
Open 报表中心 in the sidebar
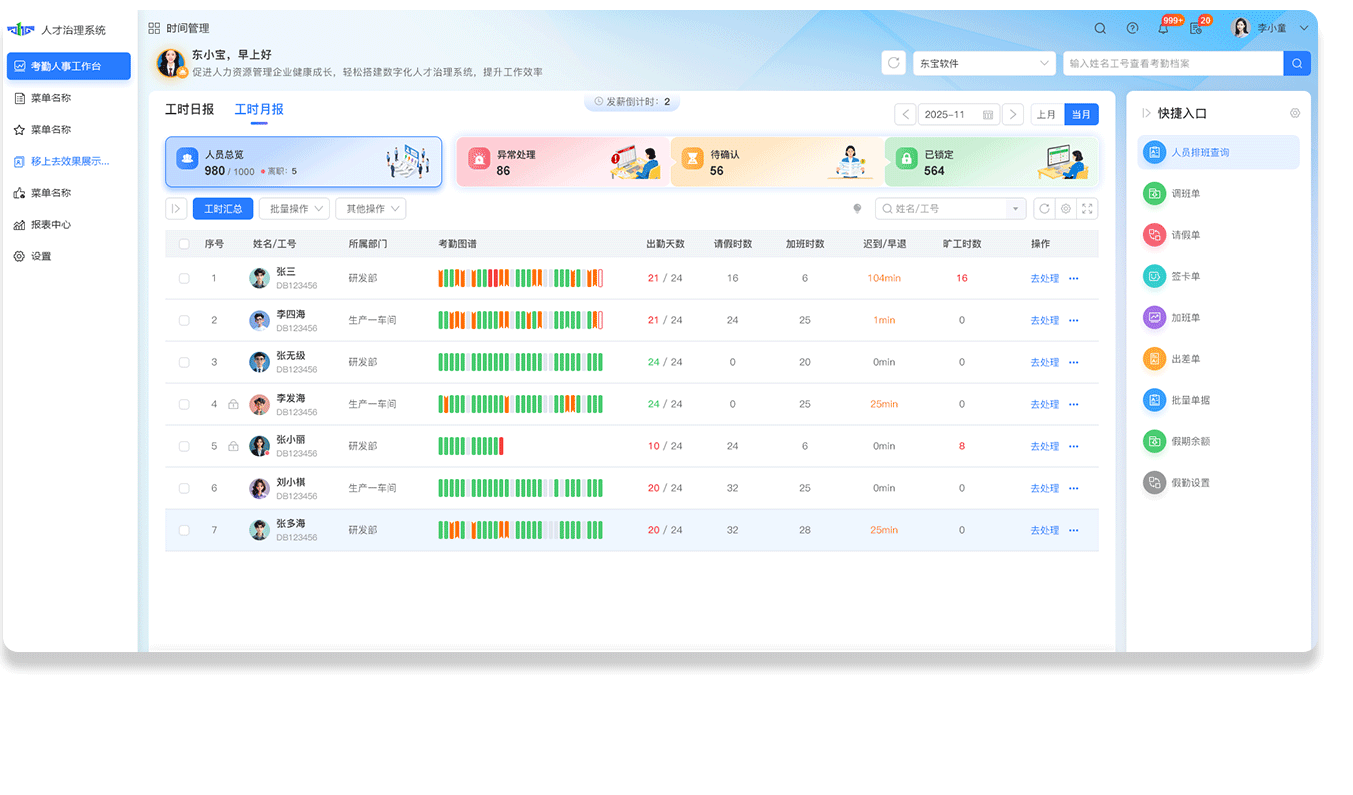(x=51, y=225)
